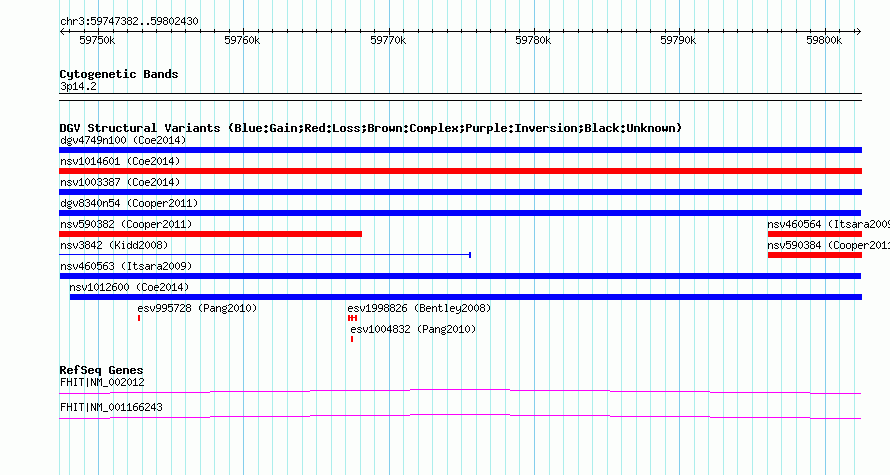Open variant label dgv4749n100 (Coe2014)
Screen dimensions: 890x475
click(x=123, y=140)
